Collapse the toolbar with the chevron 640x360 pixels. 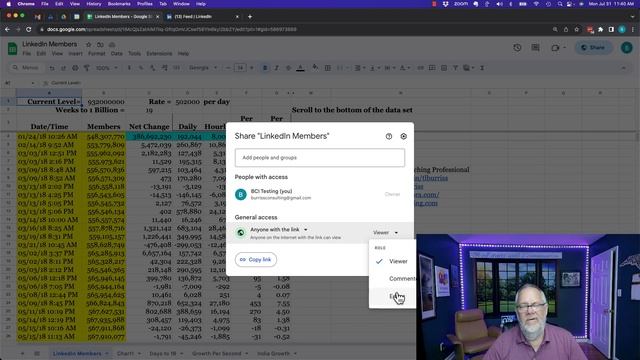tap(623, 68)
